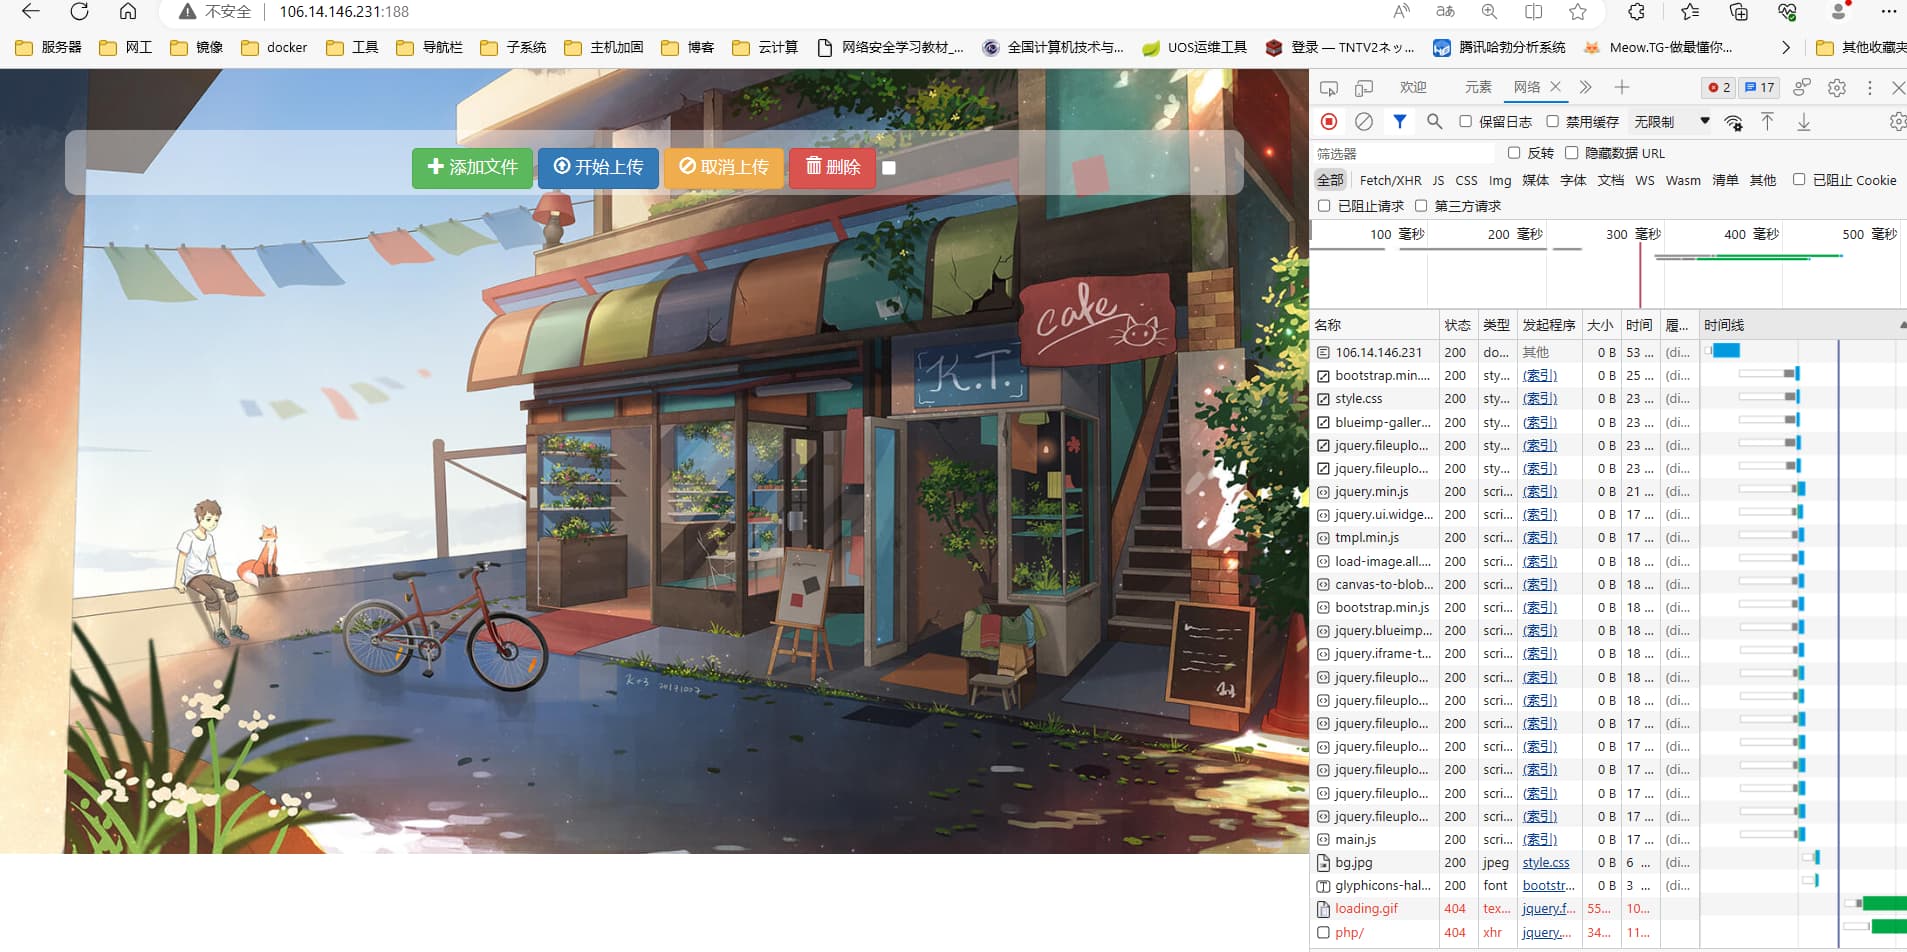Open the 服务器 bookmark folder

pos(48,47)
